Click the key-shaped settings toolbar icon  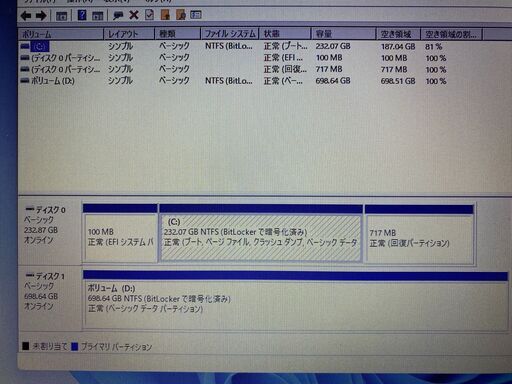click(x=118, y=15)
